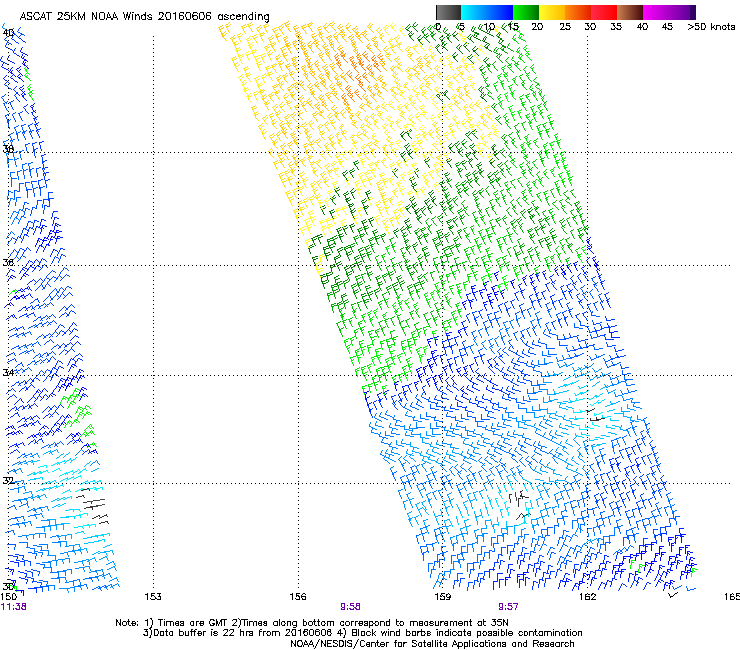This screenshot has height=650, width=740.
Task: Click the 34 latitude axis label
Action: (x=8, y=372)
